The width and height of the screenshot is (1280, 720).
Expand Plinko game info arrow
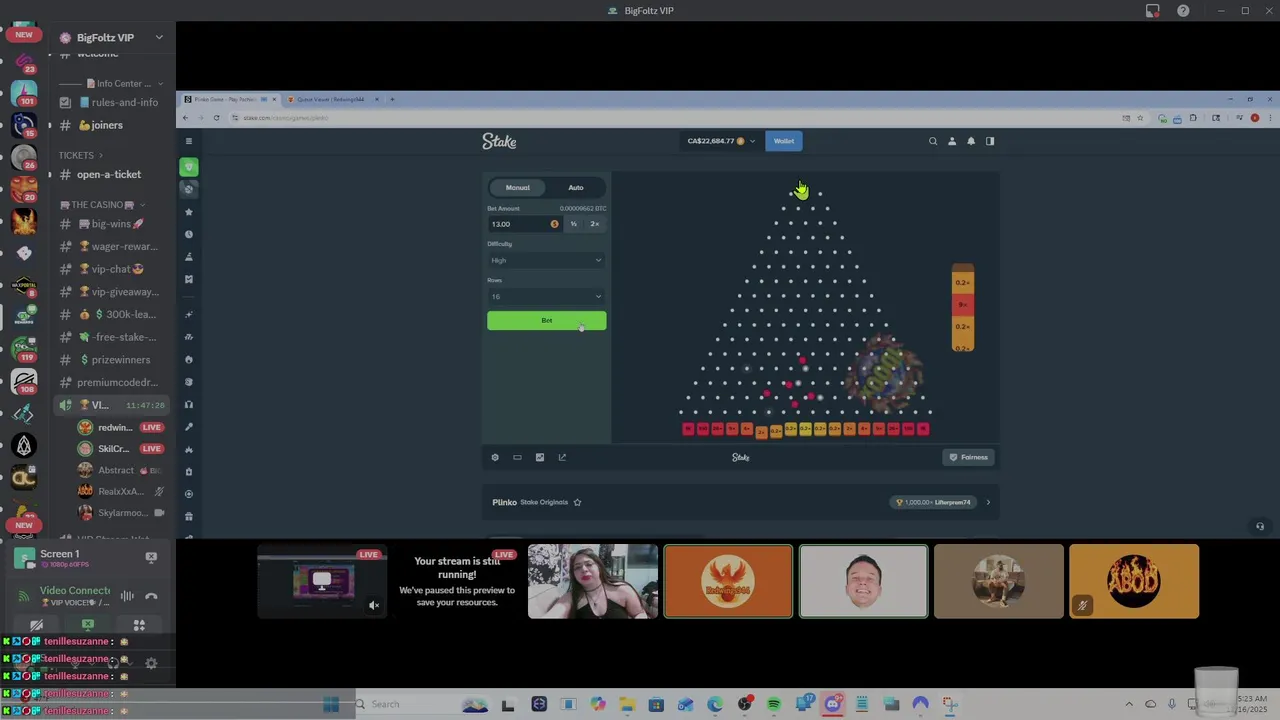[x=988, y=502]
